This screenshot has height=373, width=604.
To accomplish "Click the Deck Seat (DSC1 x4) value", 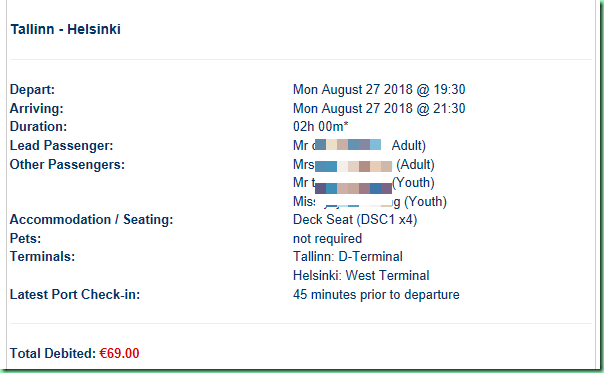I will click(x=355, y=220).
